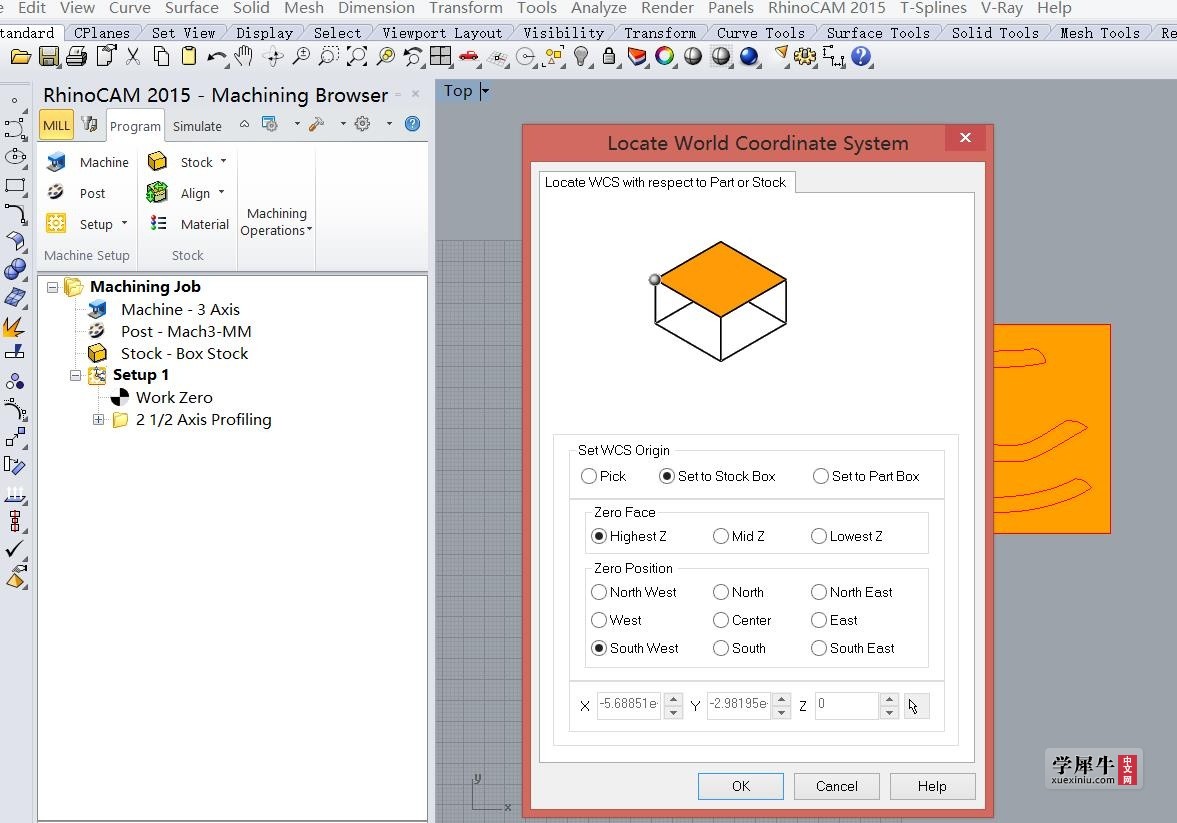Select Stock - Box Stock in the tree
Image resolution: width=1177 pixels, height=823 pixels.
[184, 354]
